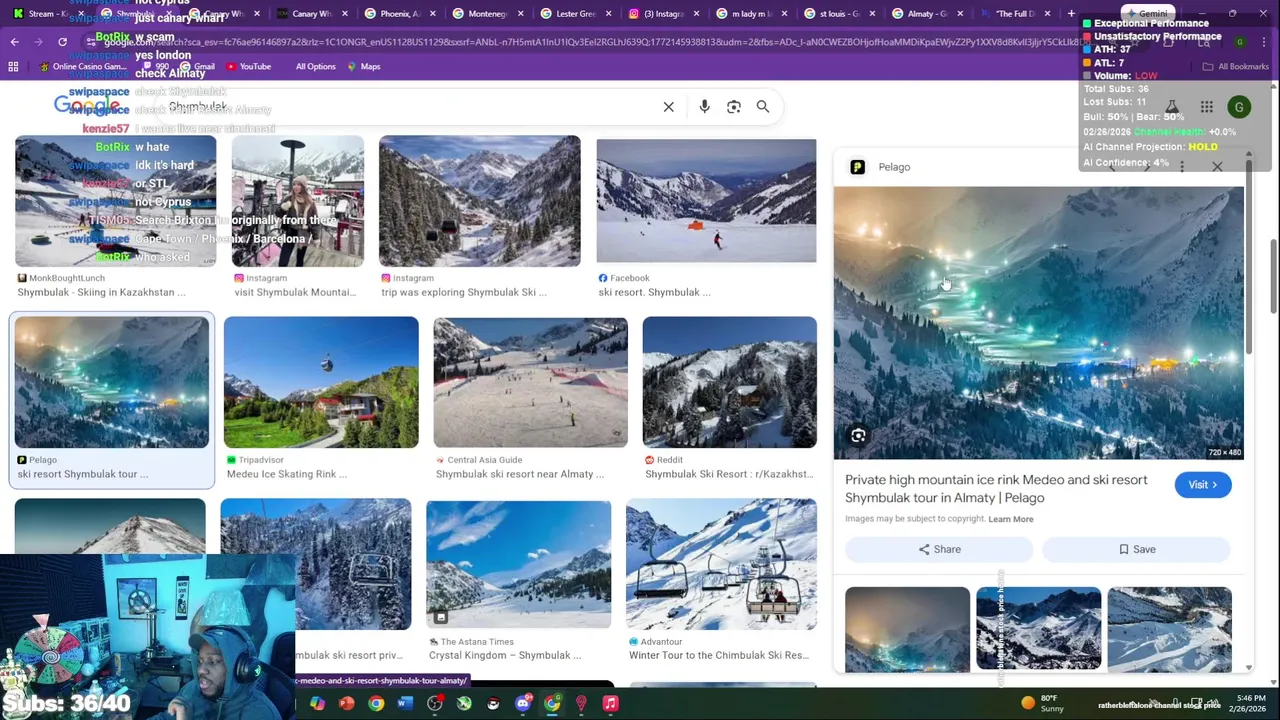Open the Copilot icon in the taskbar

[317, 704]
